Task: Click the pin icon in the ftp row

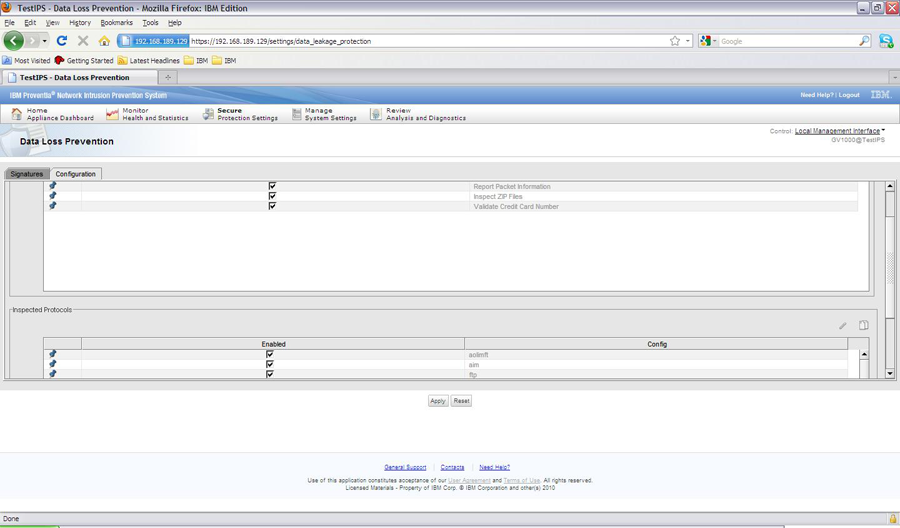Action: click(53, 374)
